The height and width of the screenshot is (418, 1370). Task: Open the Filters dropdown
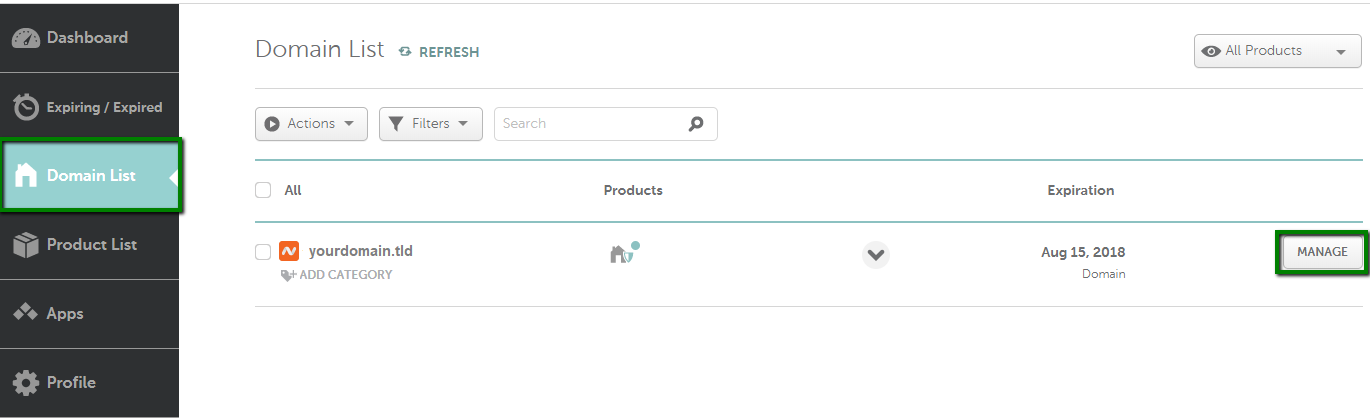coord(431,124)
